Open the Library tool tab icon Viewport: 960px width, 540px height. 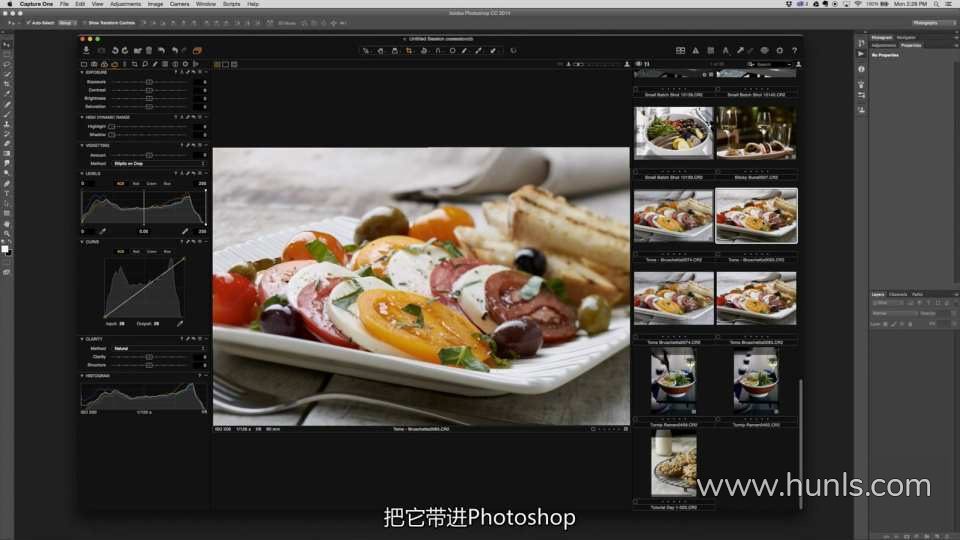point(84,64)
